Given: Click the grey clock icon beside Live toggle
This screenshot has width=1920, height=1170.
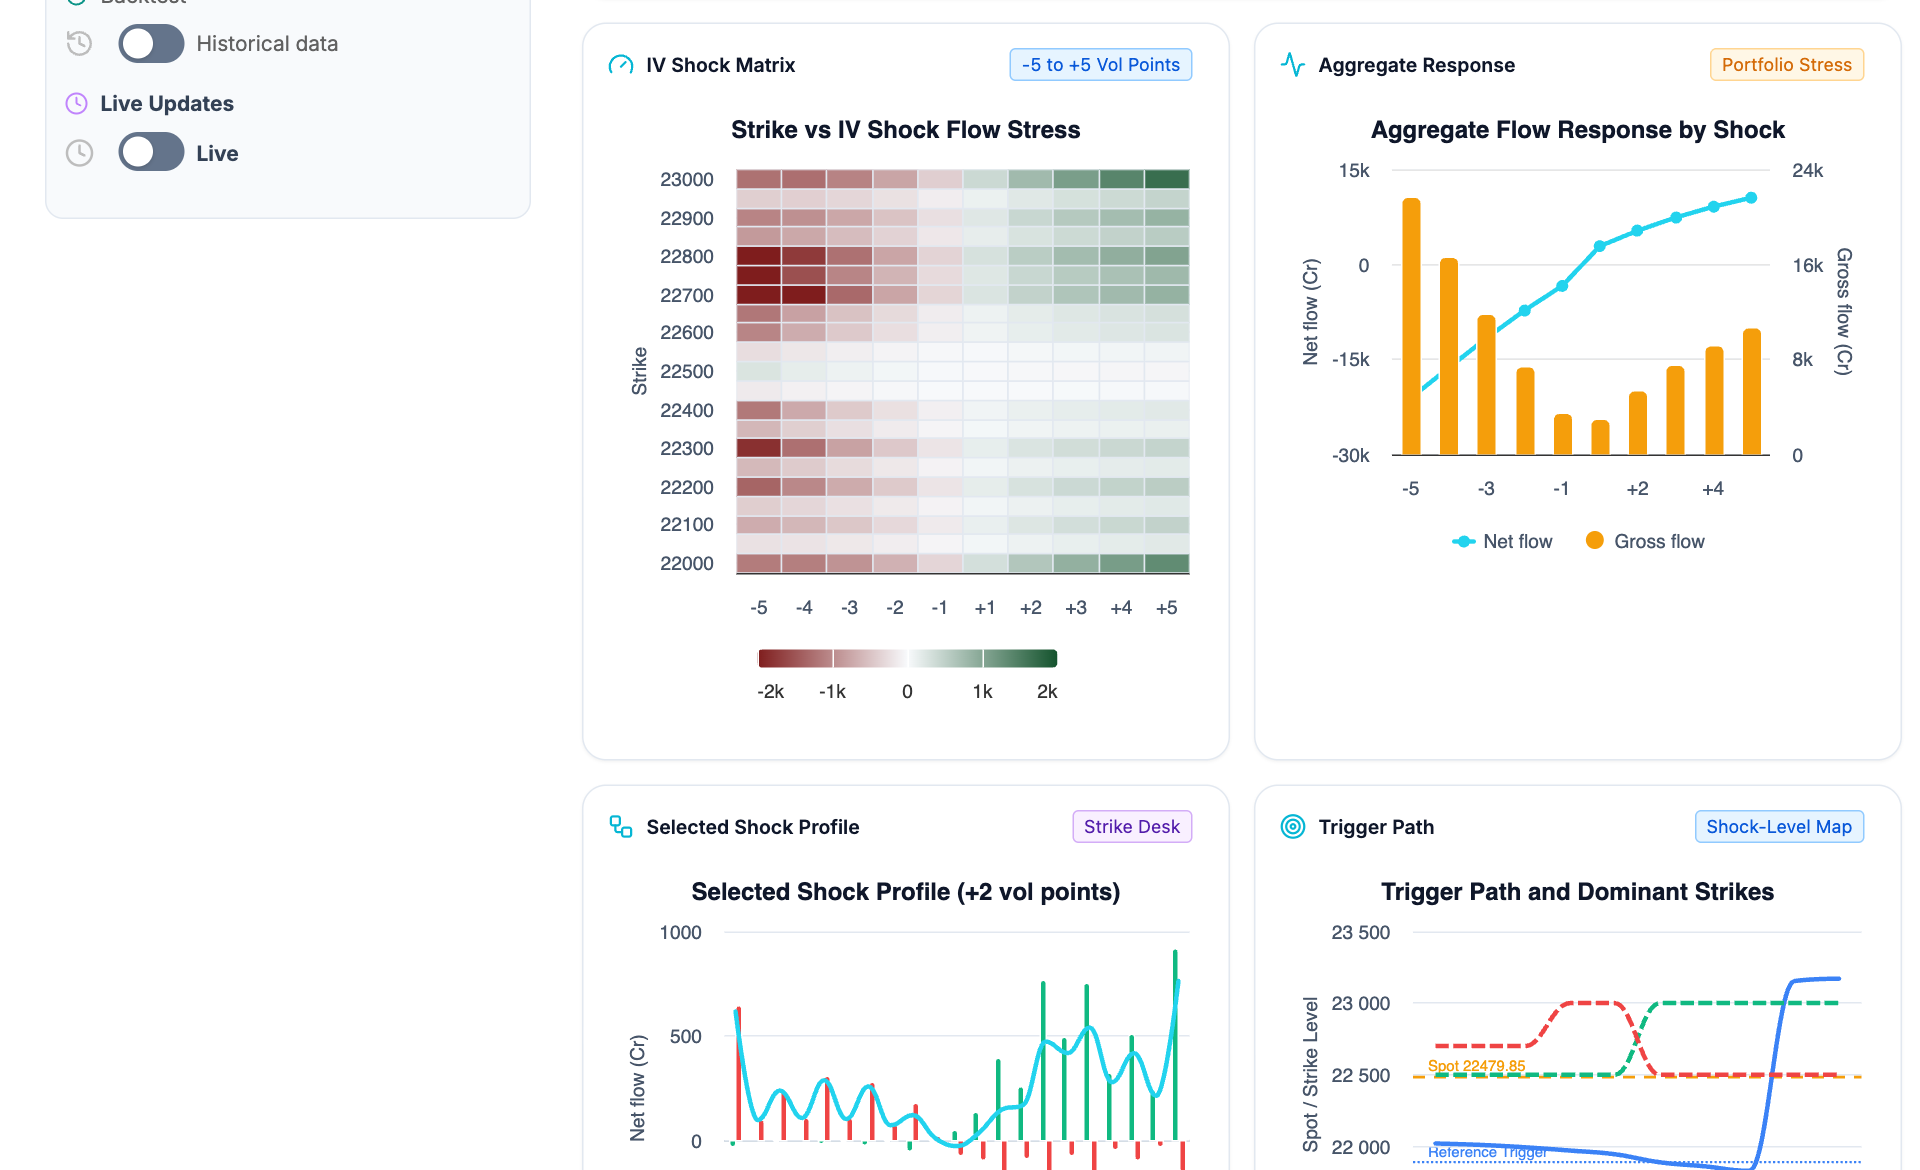Looking at the screenshot, I should pyautogui.click(x=79, y=153).
